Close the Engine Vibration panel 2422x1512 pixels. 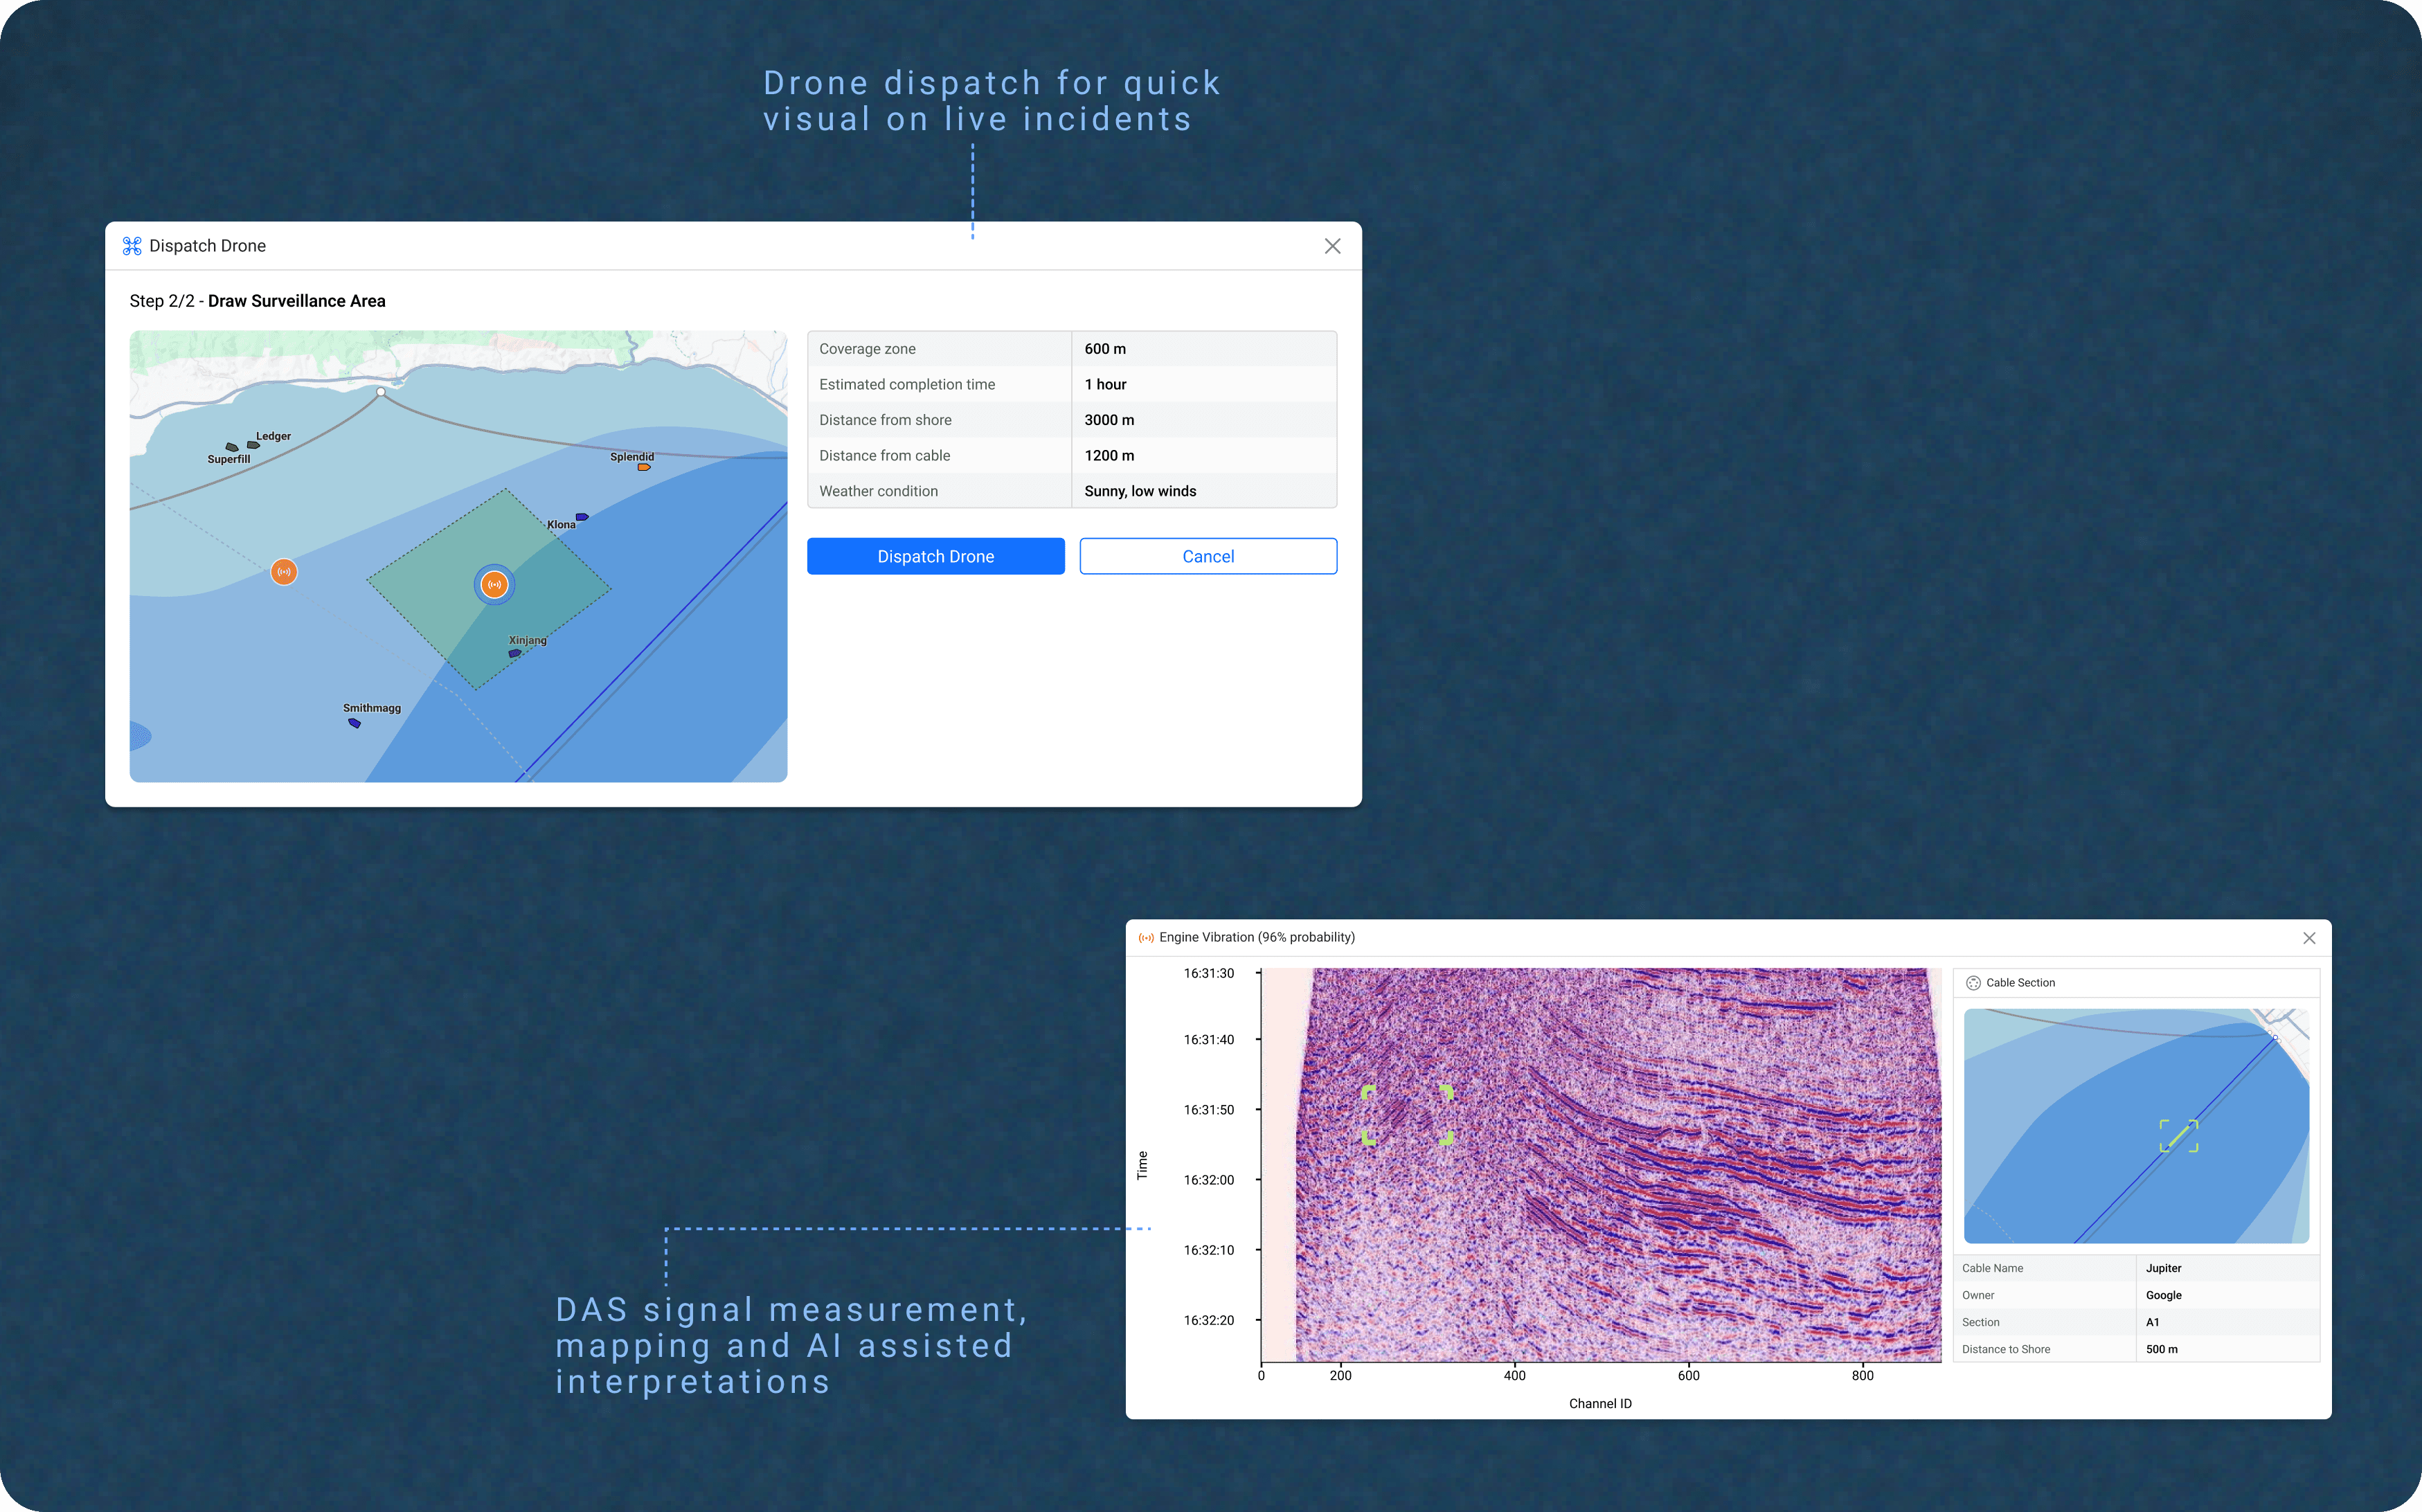tap(2309, 938)
